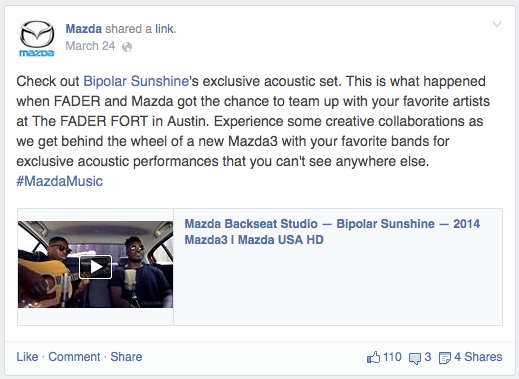Share this post via the Share link

coord(126,357)
